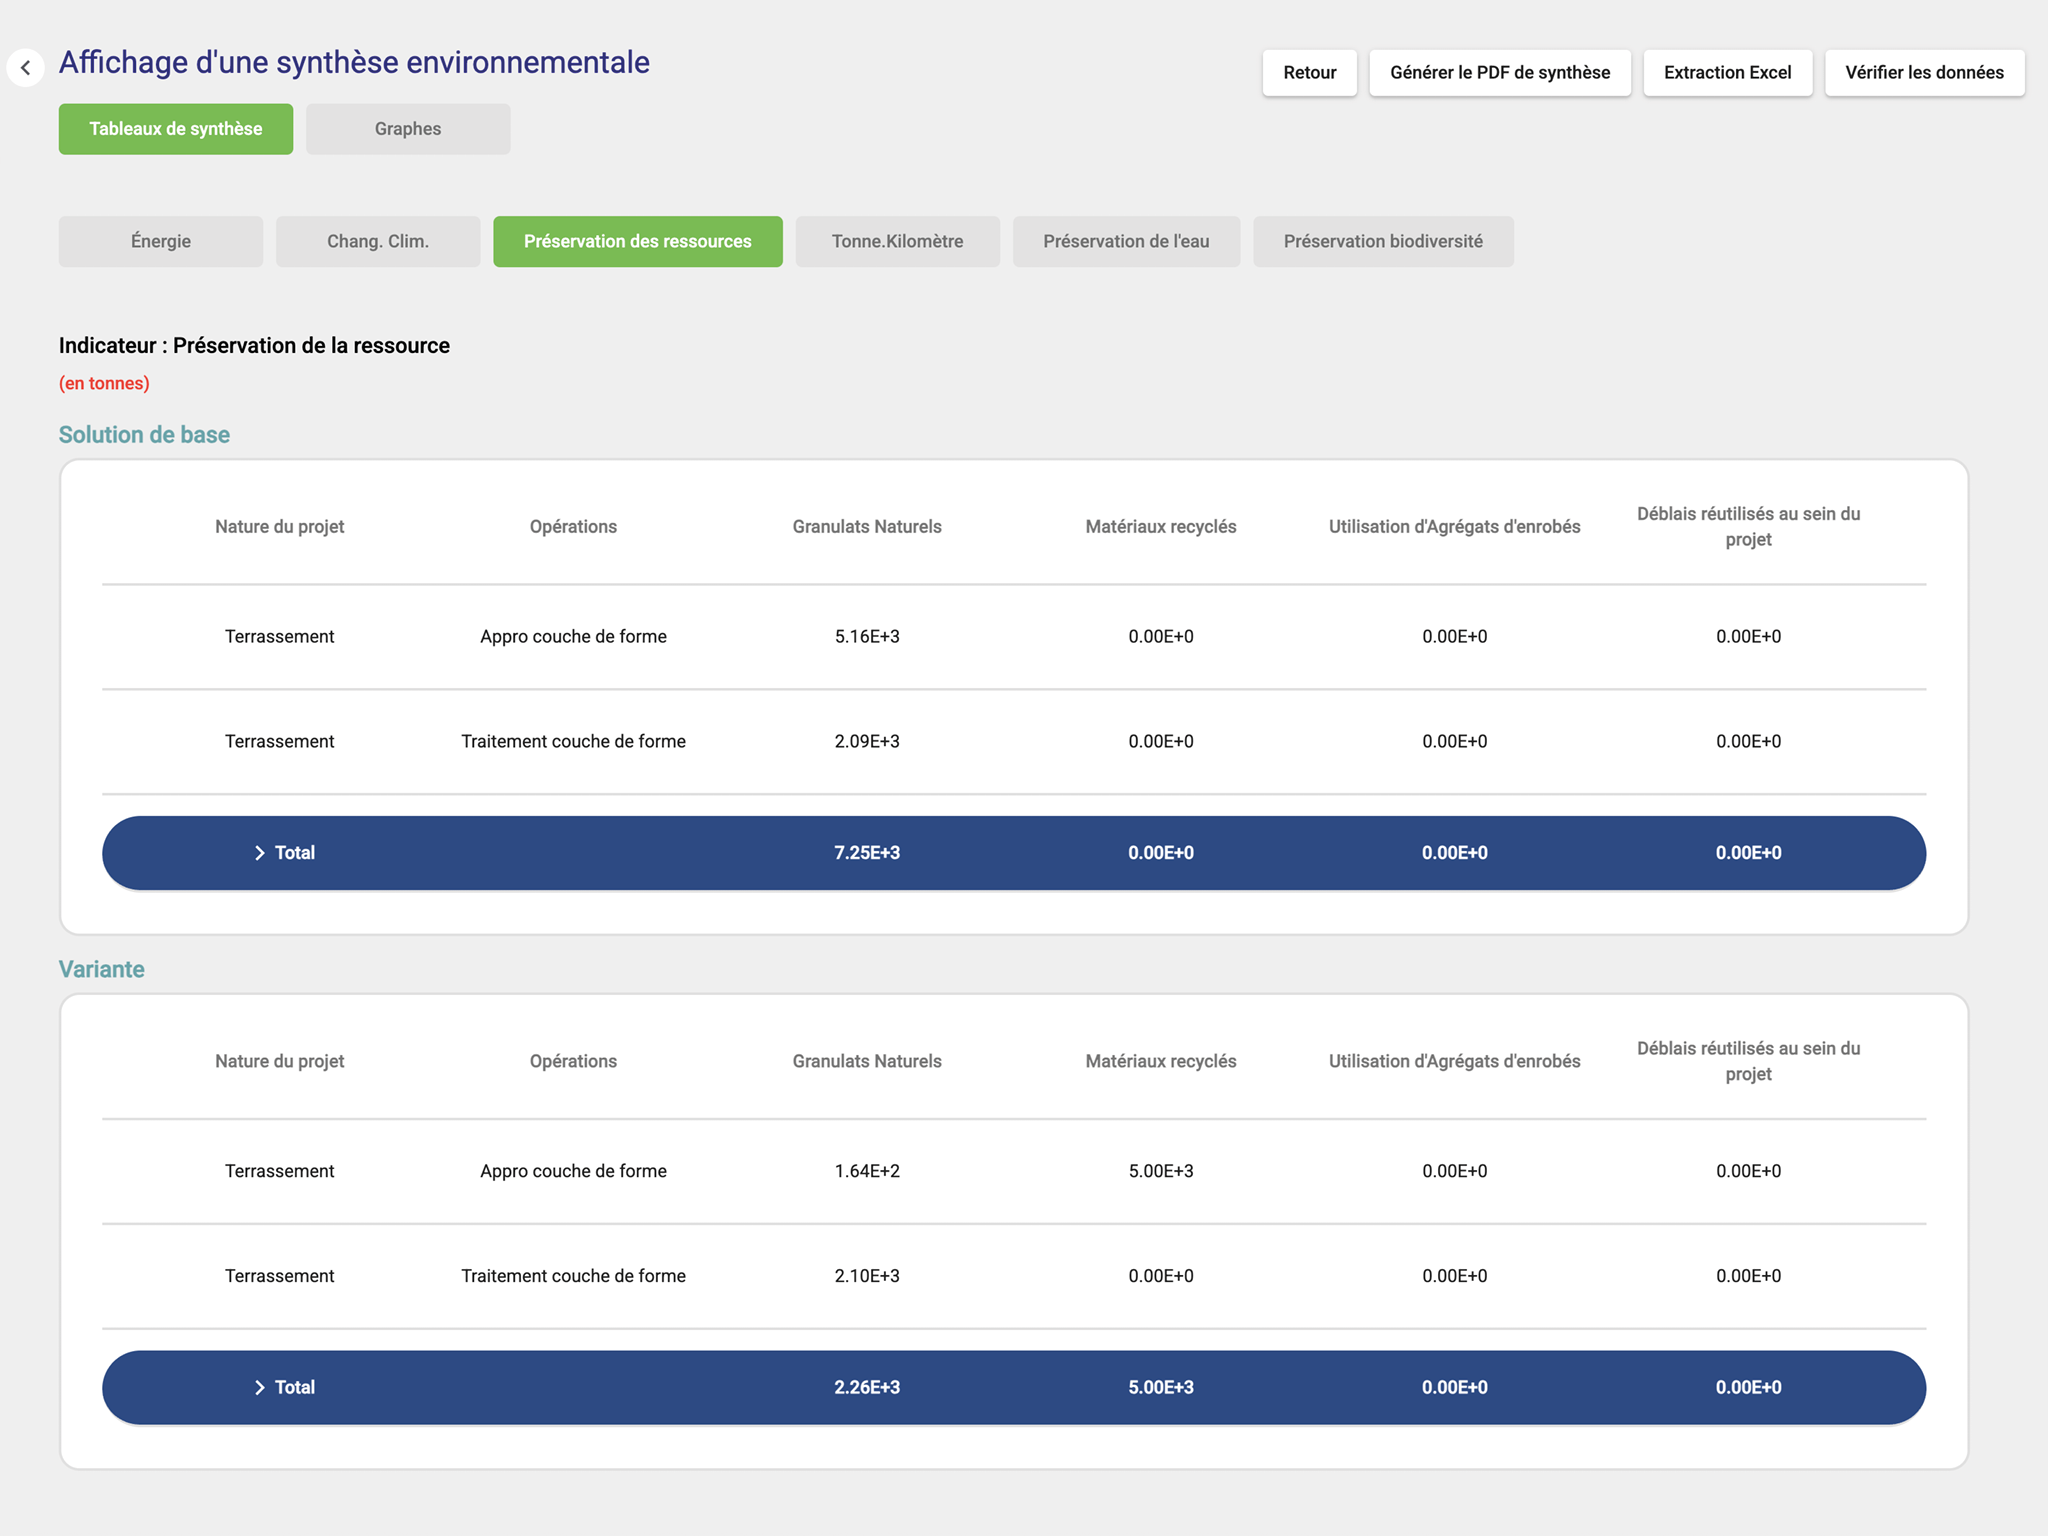Click Matériaux recyclés header in Variante table
The image size is (2048, 1536).
click(1160, 1061)
